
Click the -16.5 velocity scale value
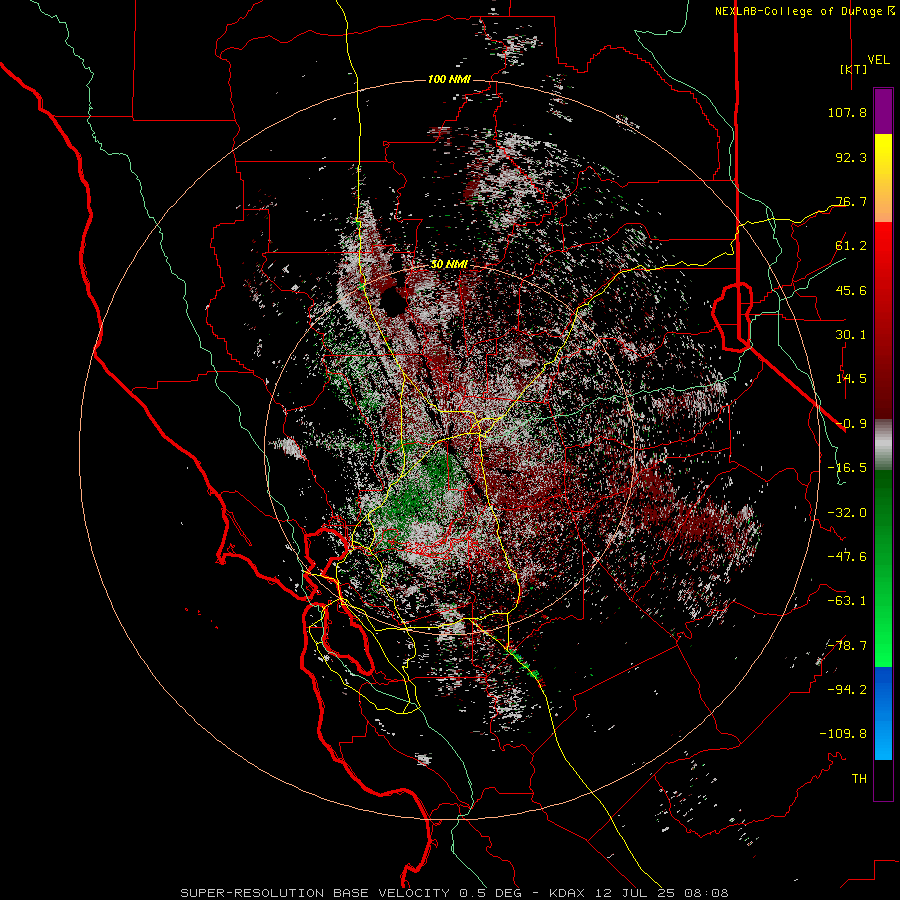(x=847, y=468)
